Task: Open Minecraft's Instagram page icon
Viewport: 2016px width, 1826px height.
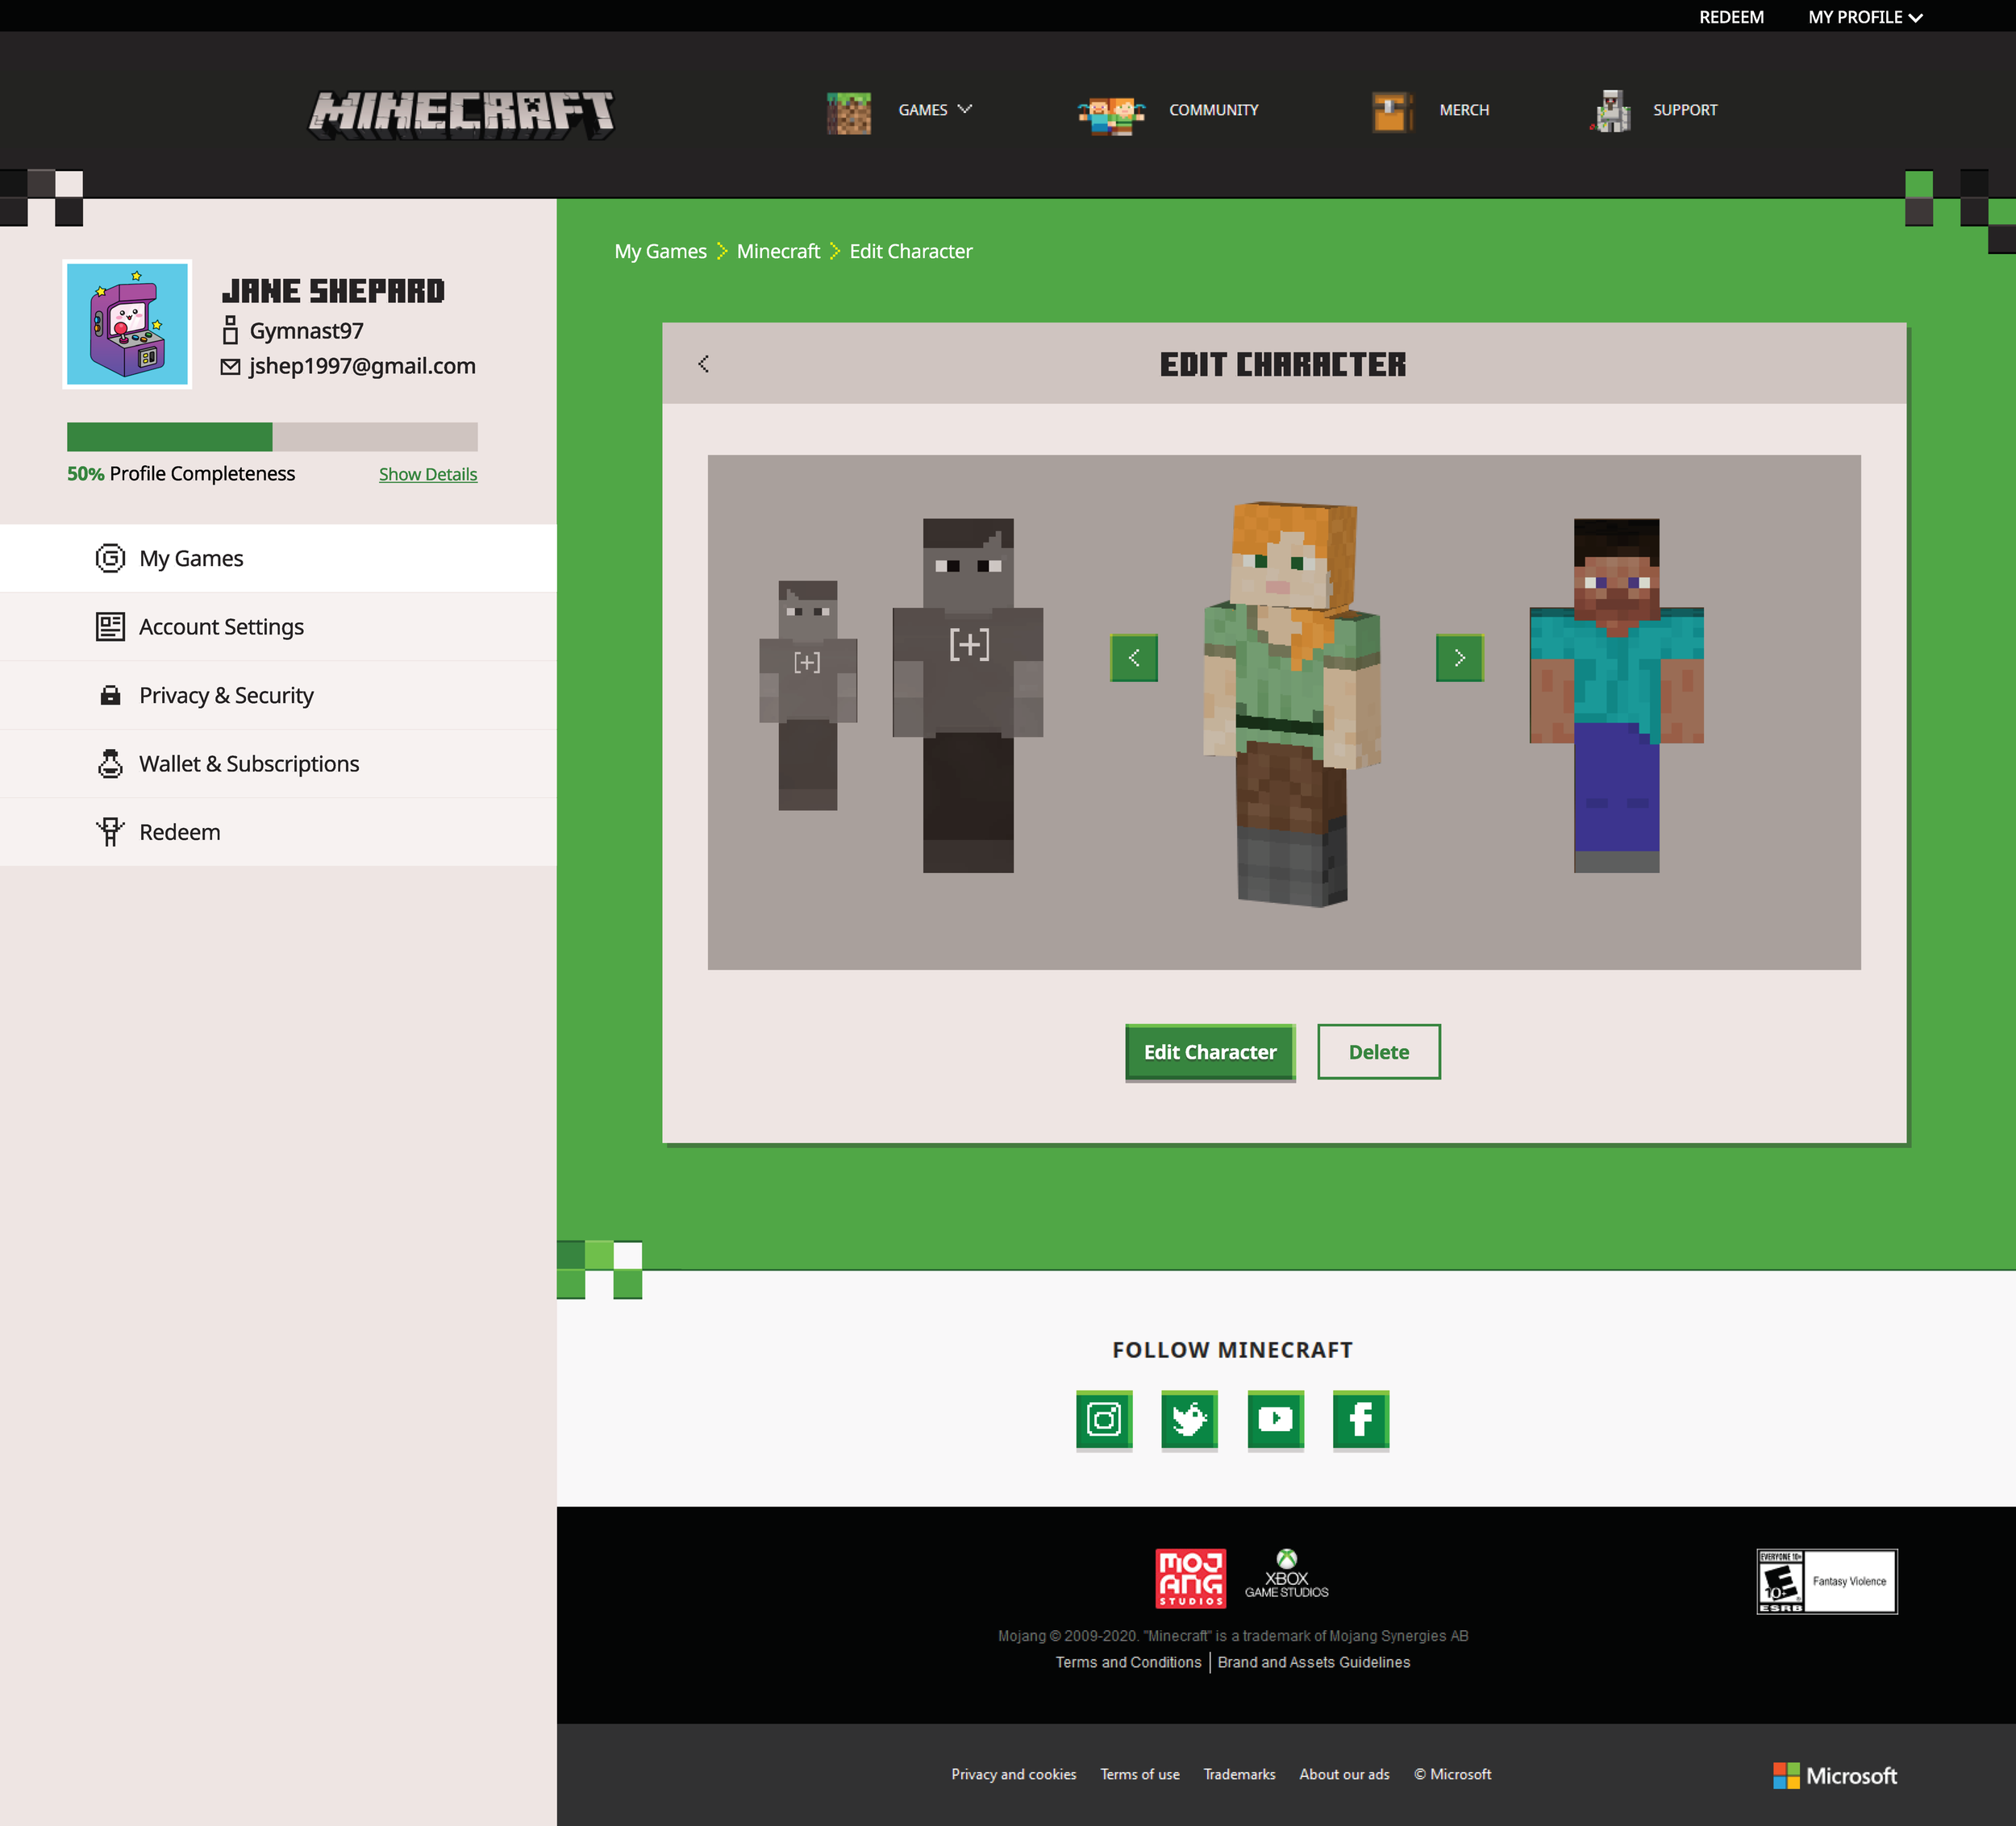Action: tap(1103, 1418)
